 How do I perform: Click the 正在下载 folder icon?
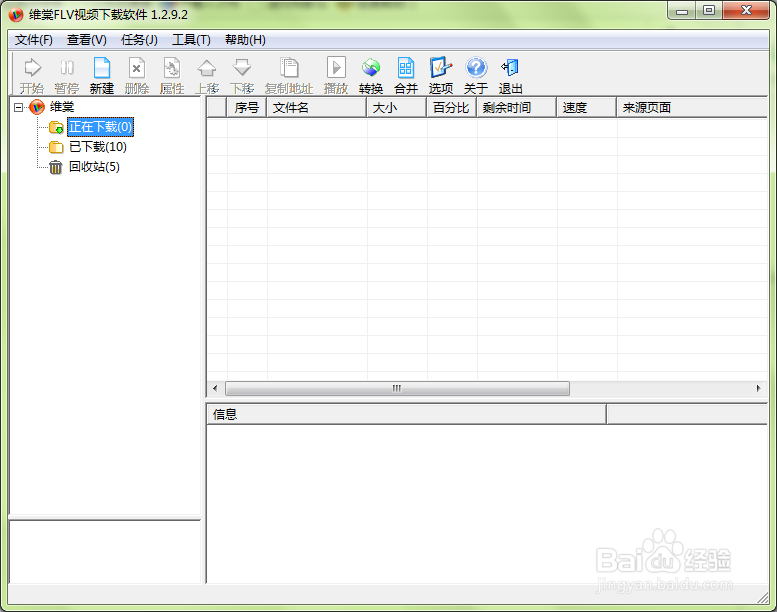(x=56, y=127)
